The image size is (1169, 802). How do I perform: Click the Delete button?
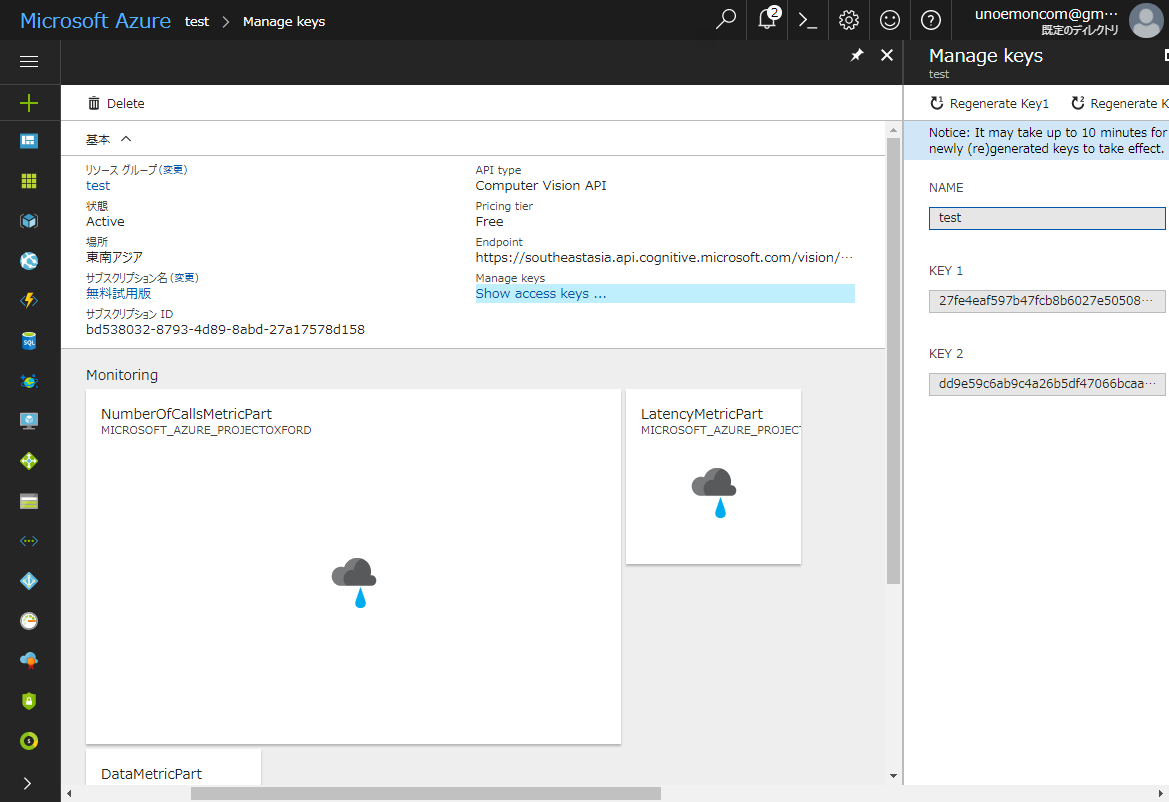tap(116, 104)
